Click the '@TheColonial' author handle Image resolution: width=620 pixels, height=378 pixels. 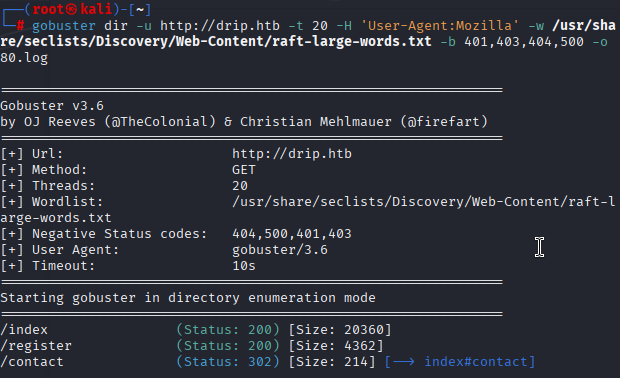(160, 122)
